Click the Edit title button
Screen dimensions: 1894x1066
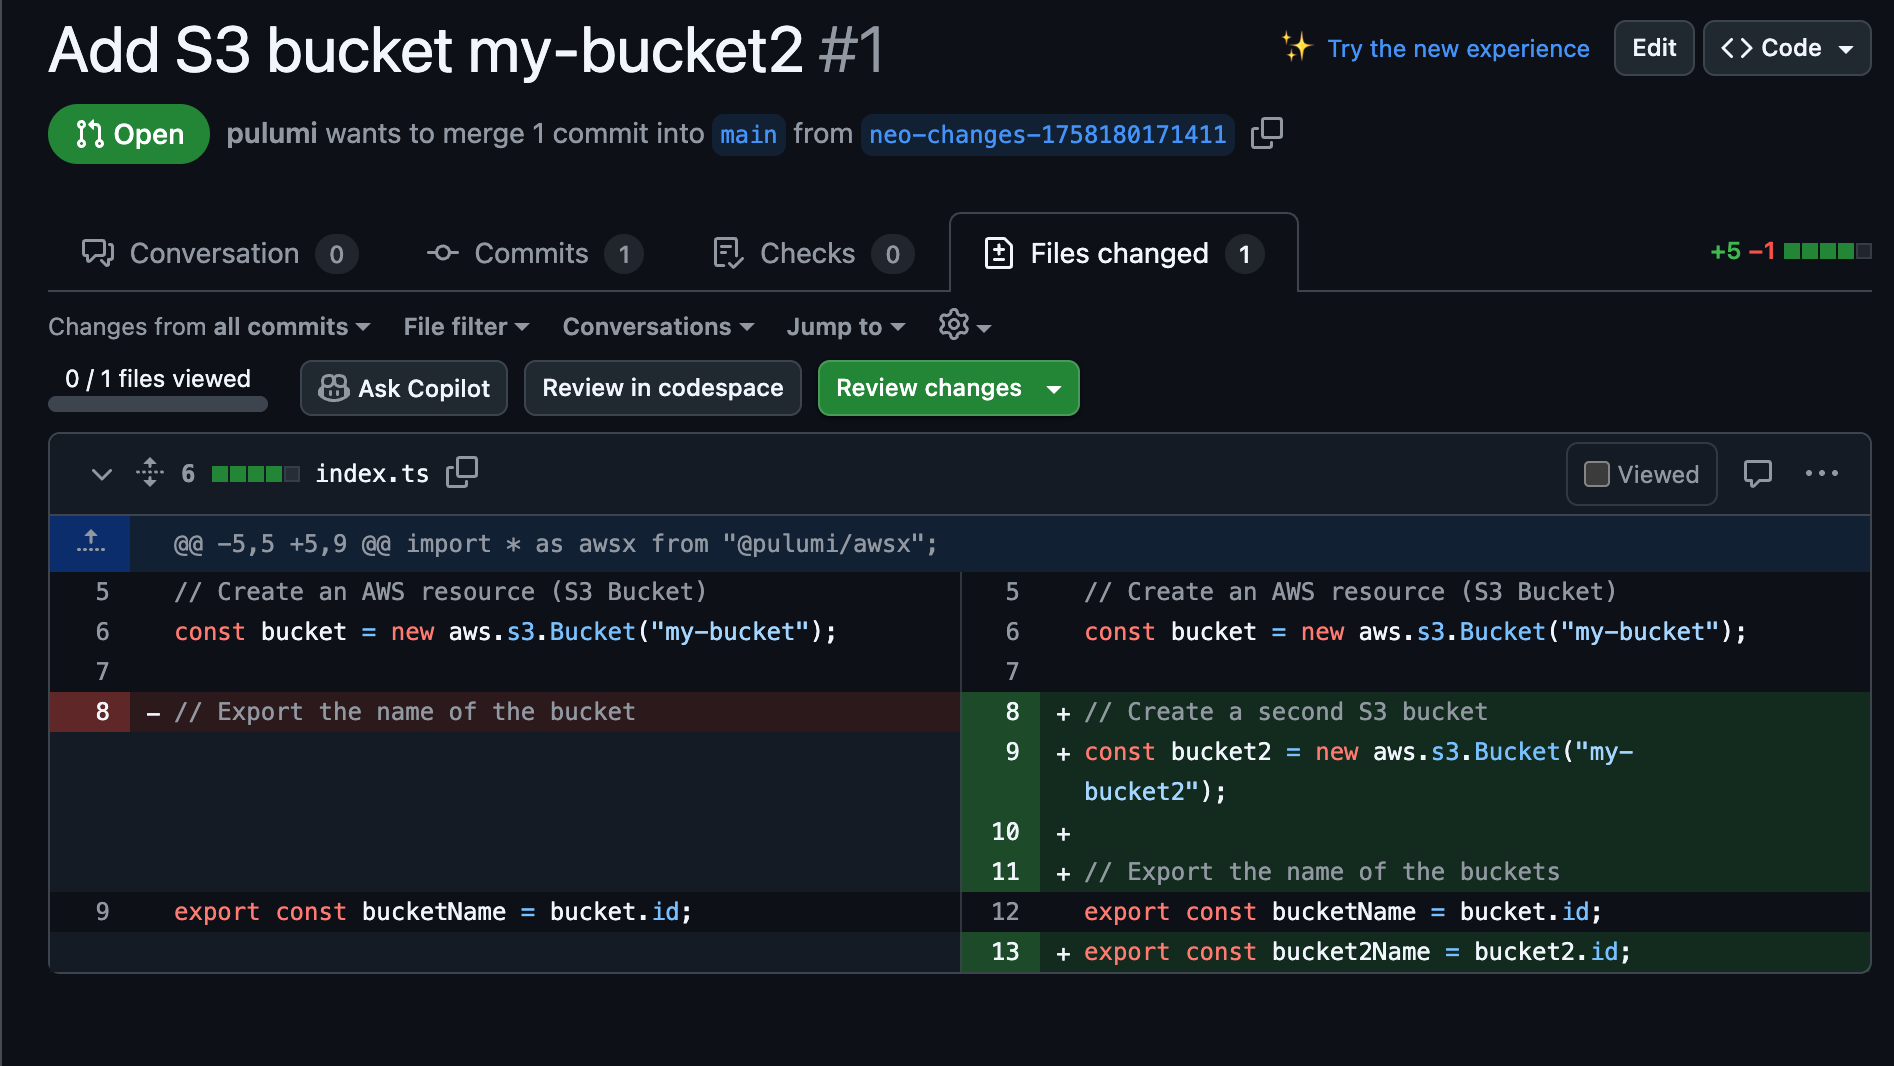pos(1654,48)
